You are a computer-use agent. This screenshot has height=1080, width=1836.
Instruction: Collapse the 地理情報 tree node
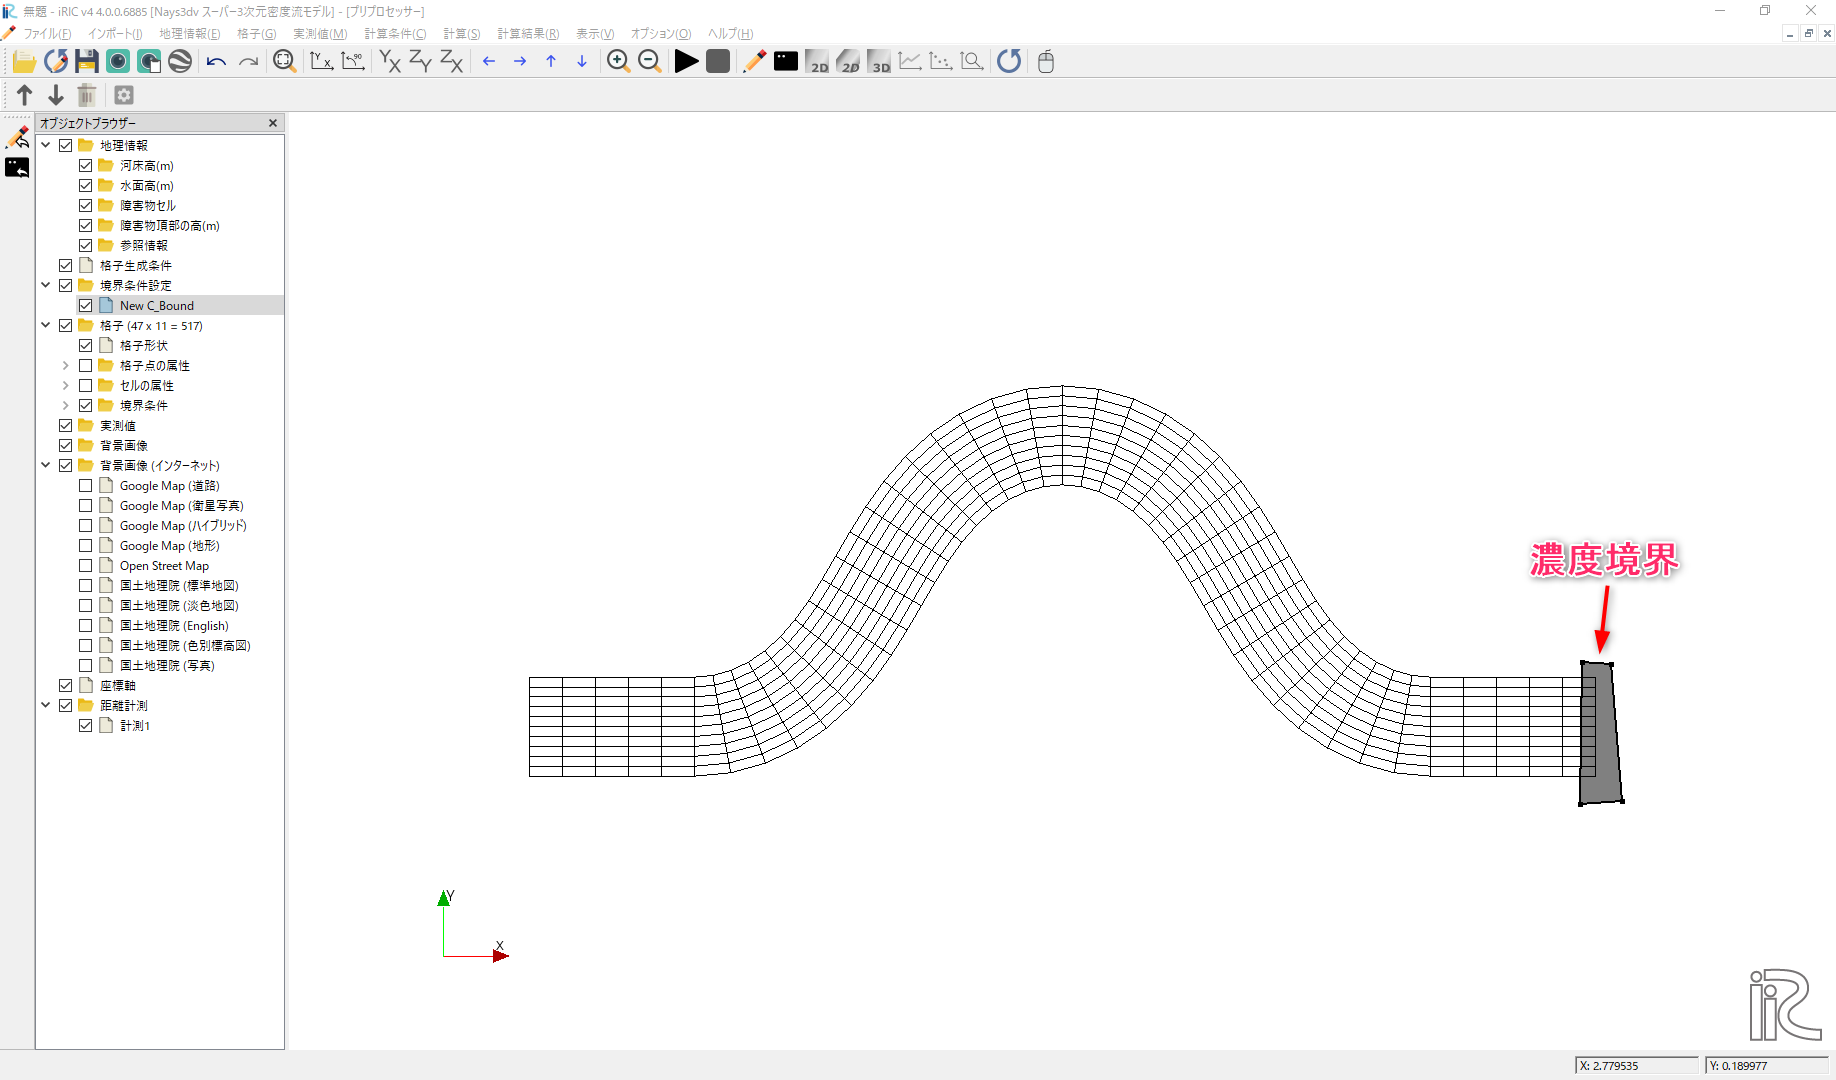(46, 146)
